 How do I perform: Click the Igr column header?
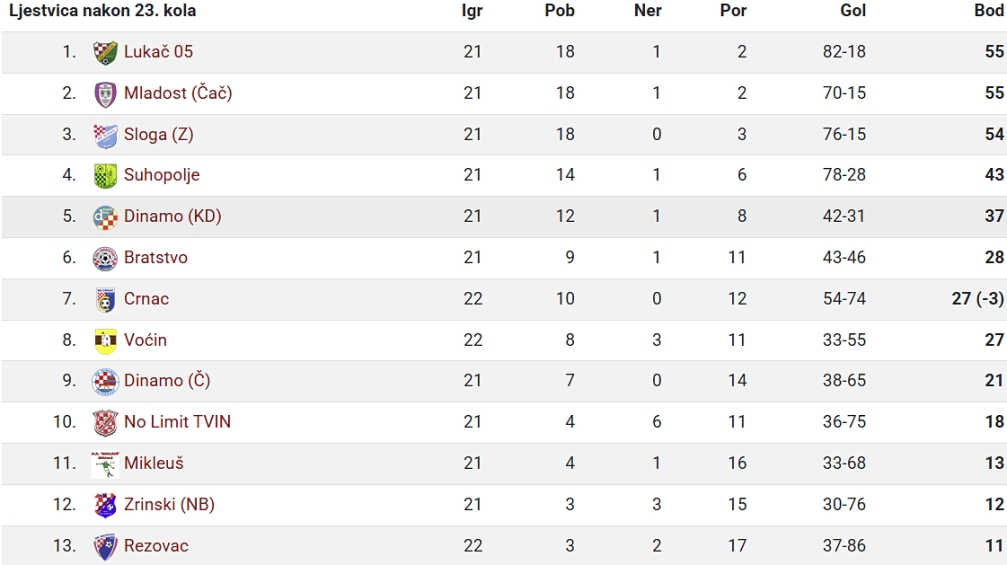tap(472, 11)
